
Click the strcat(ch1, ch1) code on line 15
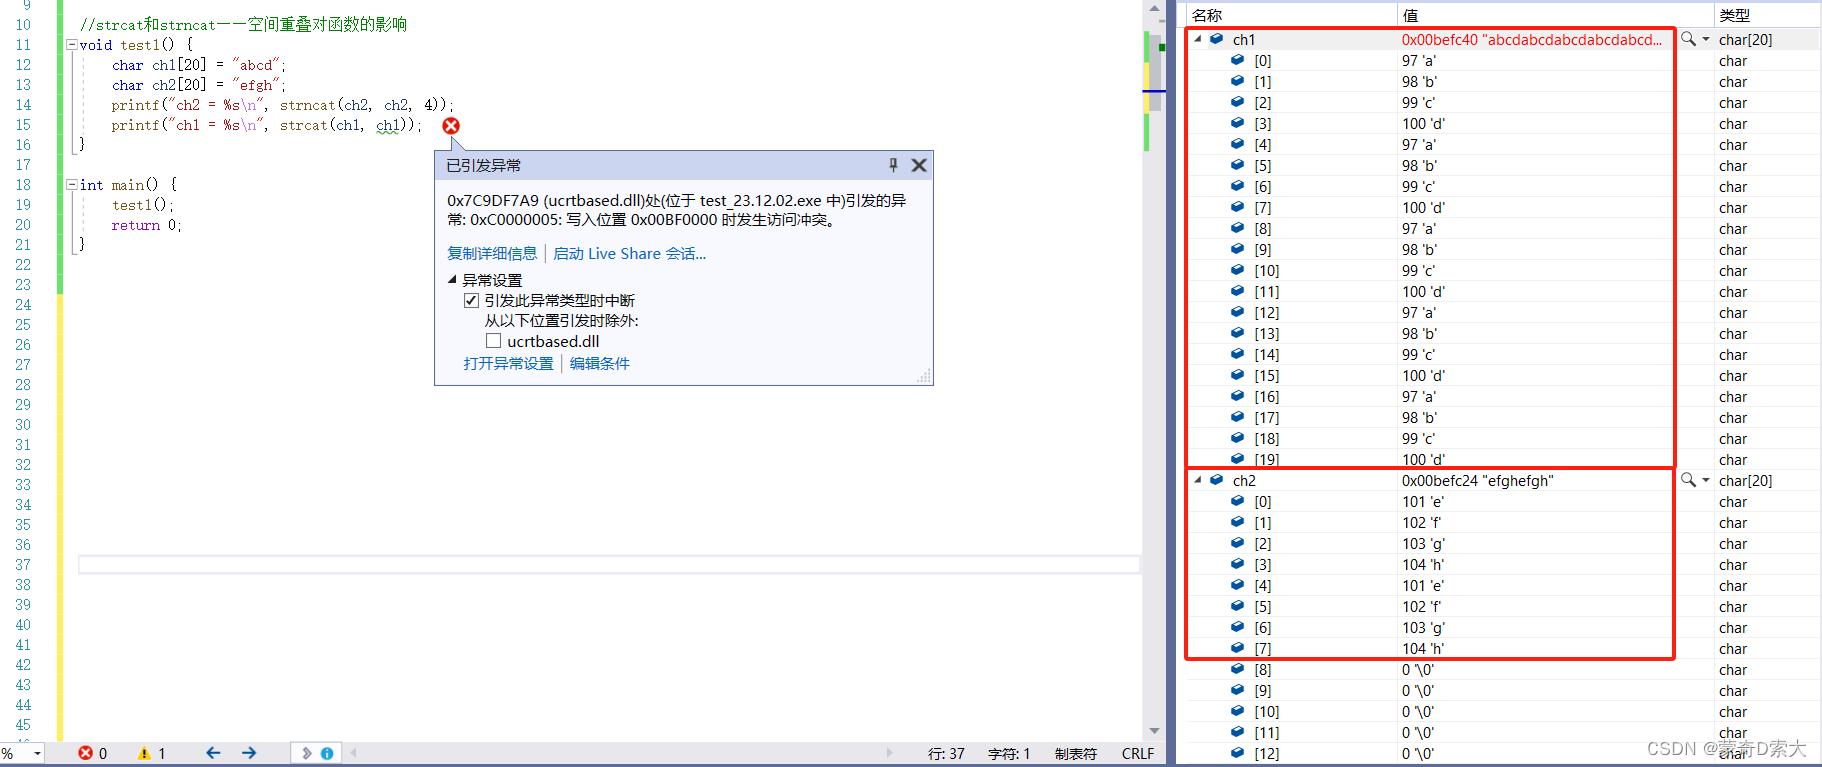pos(349,125)
